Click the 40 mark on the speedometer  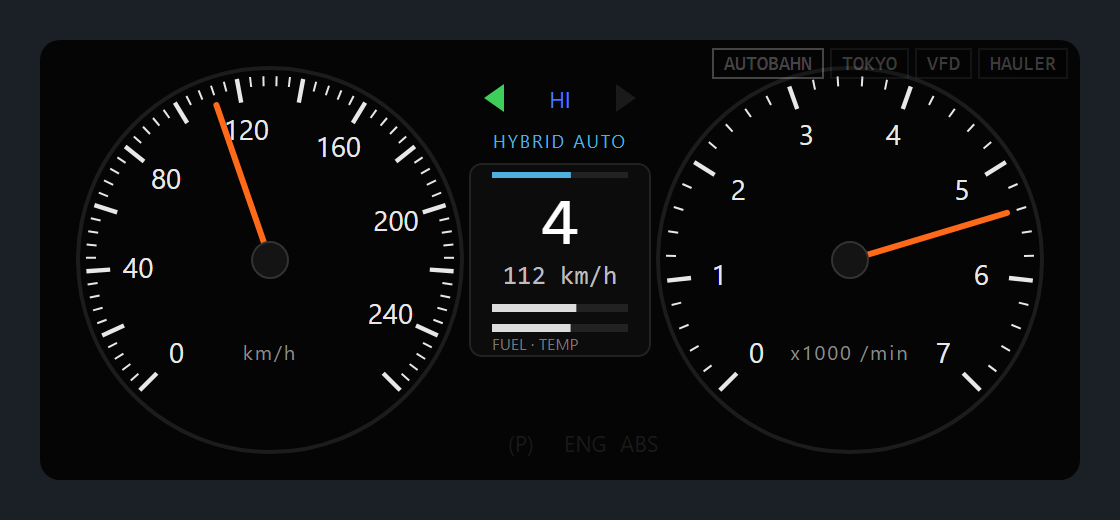(x=138, y=269)
